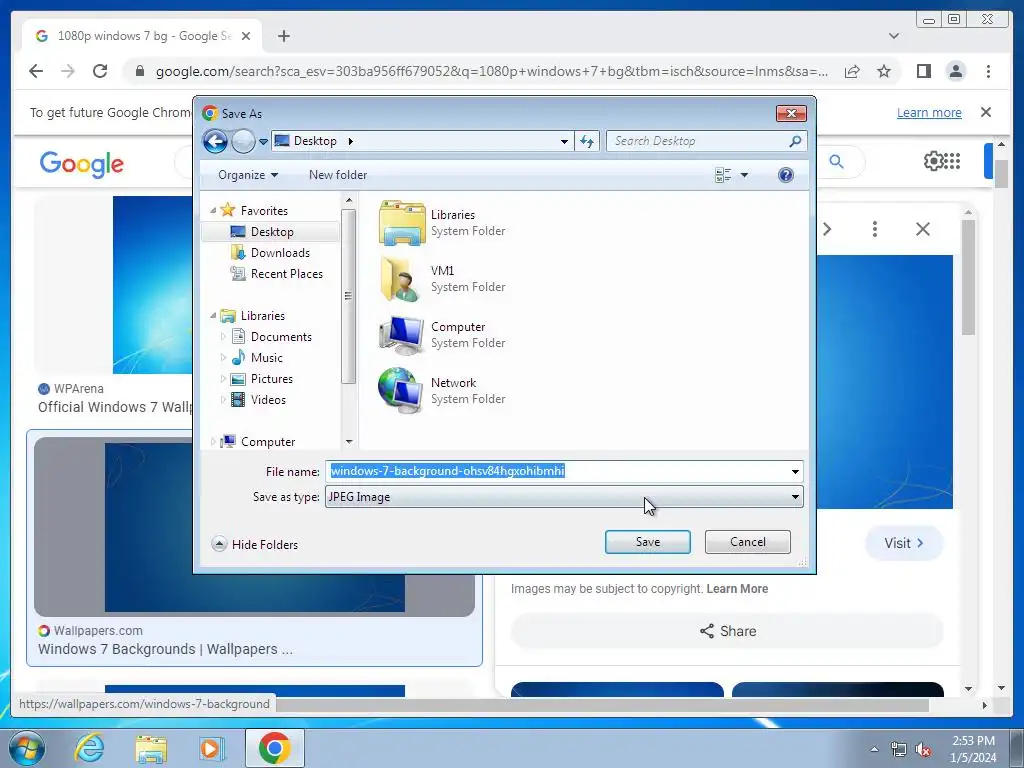Screen dimensions: 1024x768
Task: Click the Forward arrow in the Save As dialog
Action: pyautogui.click(x=243, y=141)
